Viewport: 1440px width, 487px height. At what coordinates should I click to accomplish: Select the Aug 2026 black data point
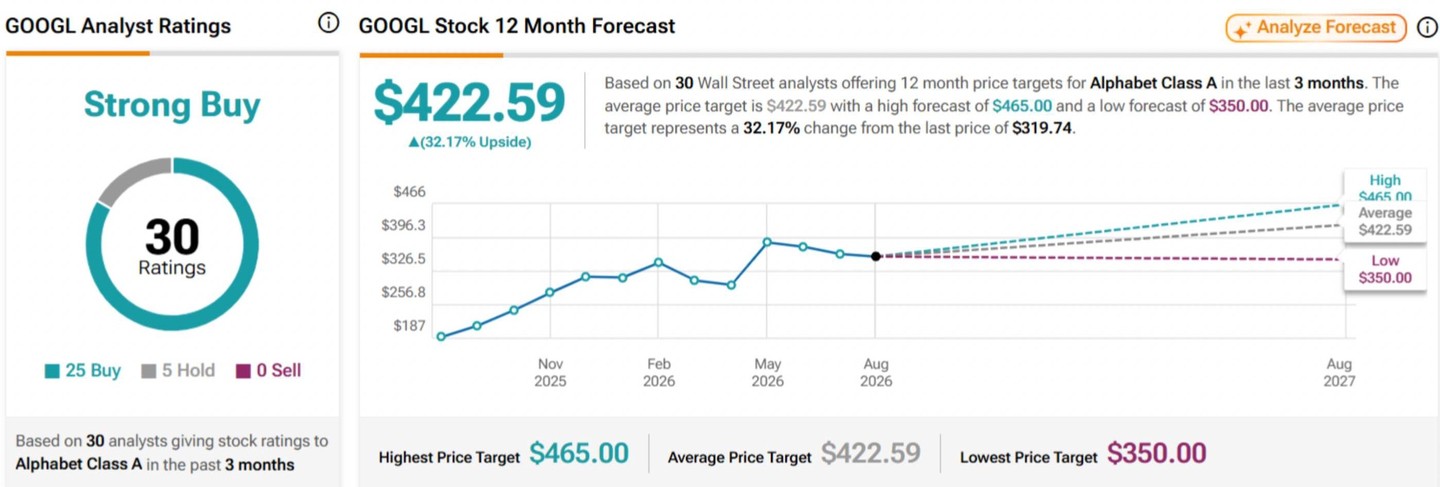click(876, 257)
